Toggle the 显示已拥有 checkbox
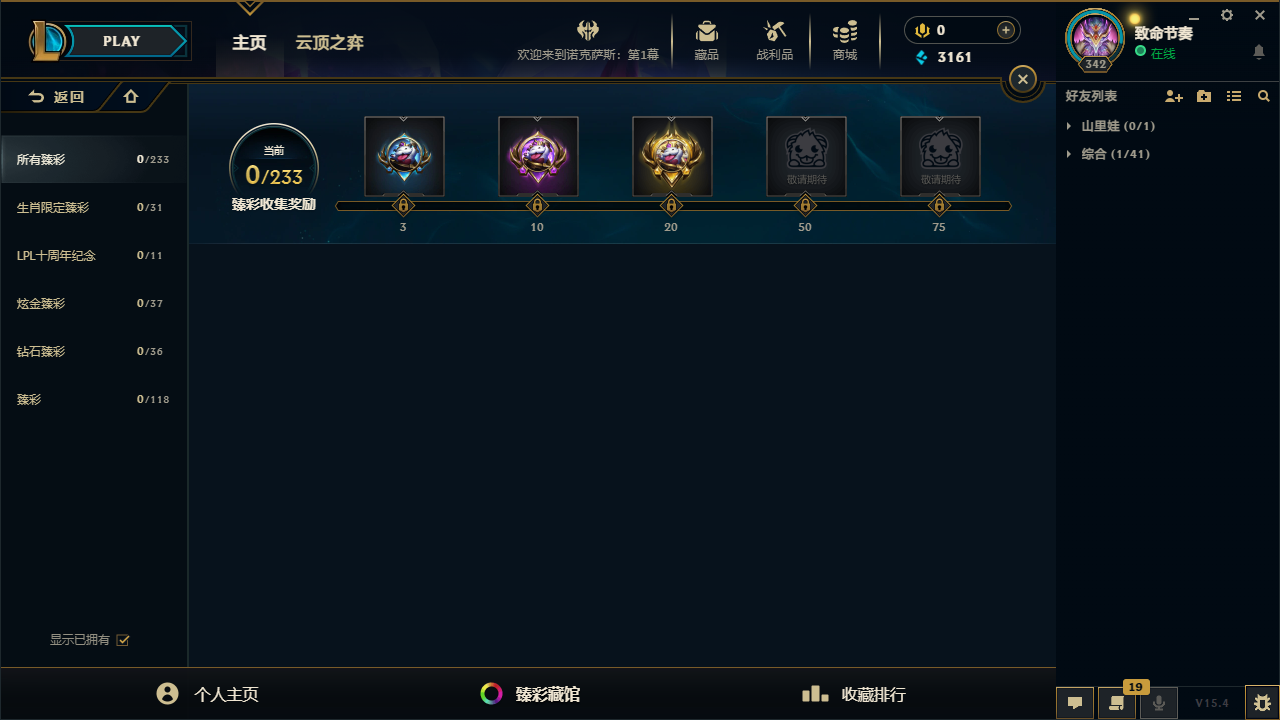 point(123,640)
